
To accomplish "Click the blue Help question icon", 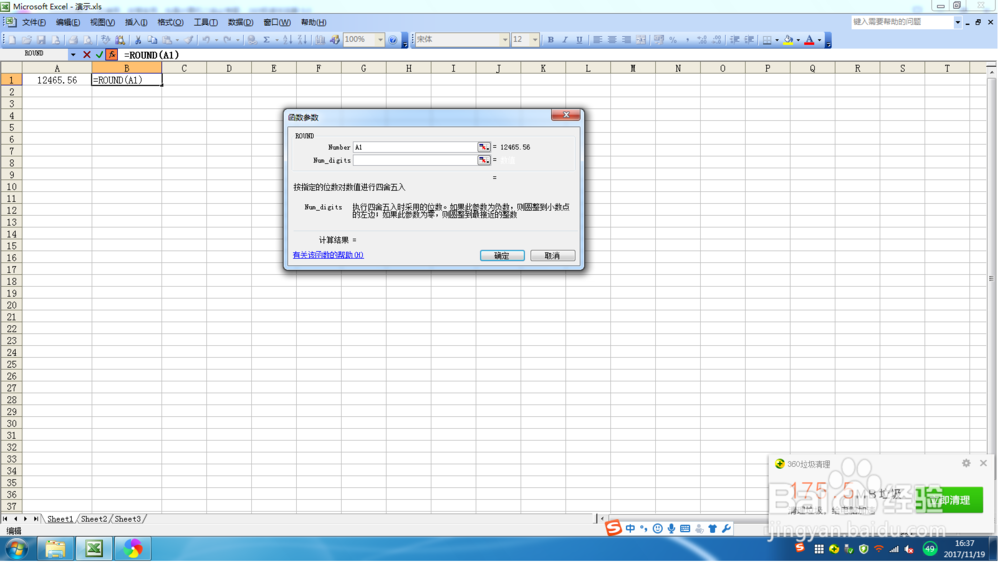I will click(393, 40).
